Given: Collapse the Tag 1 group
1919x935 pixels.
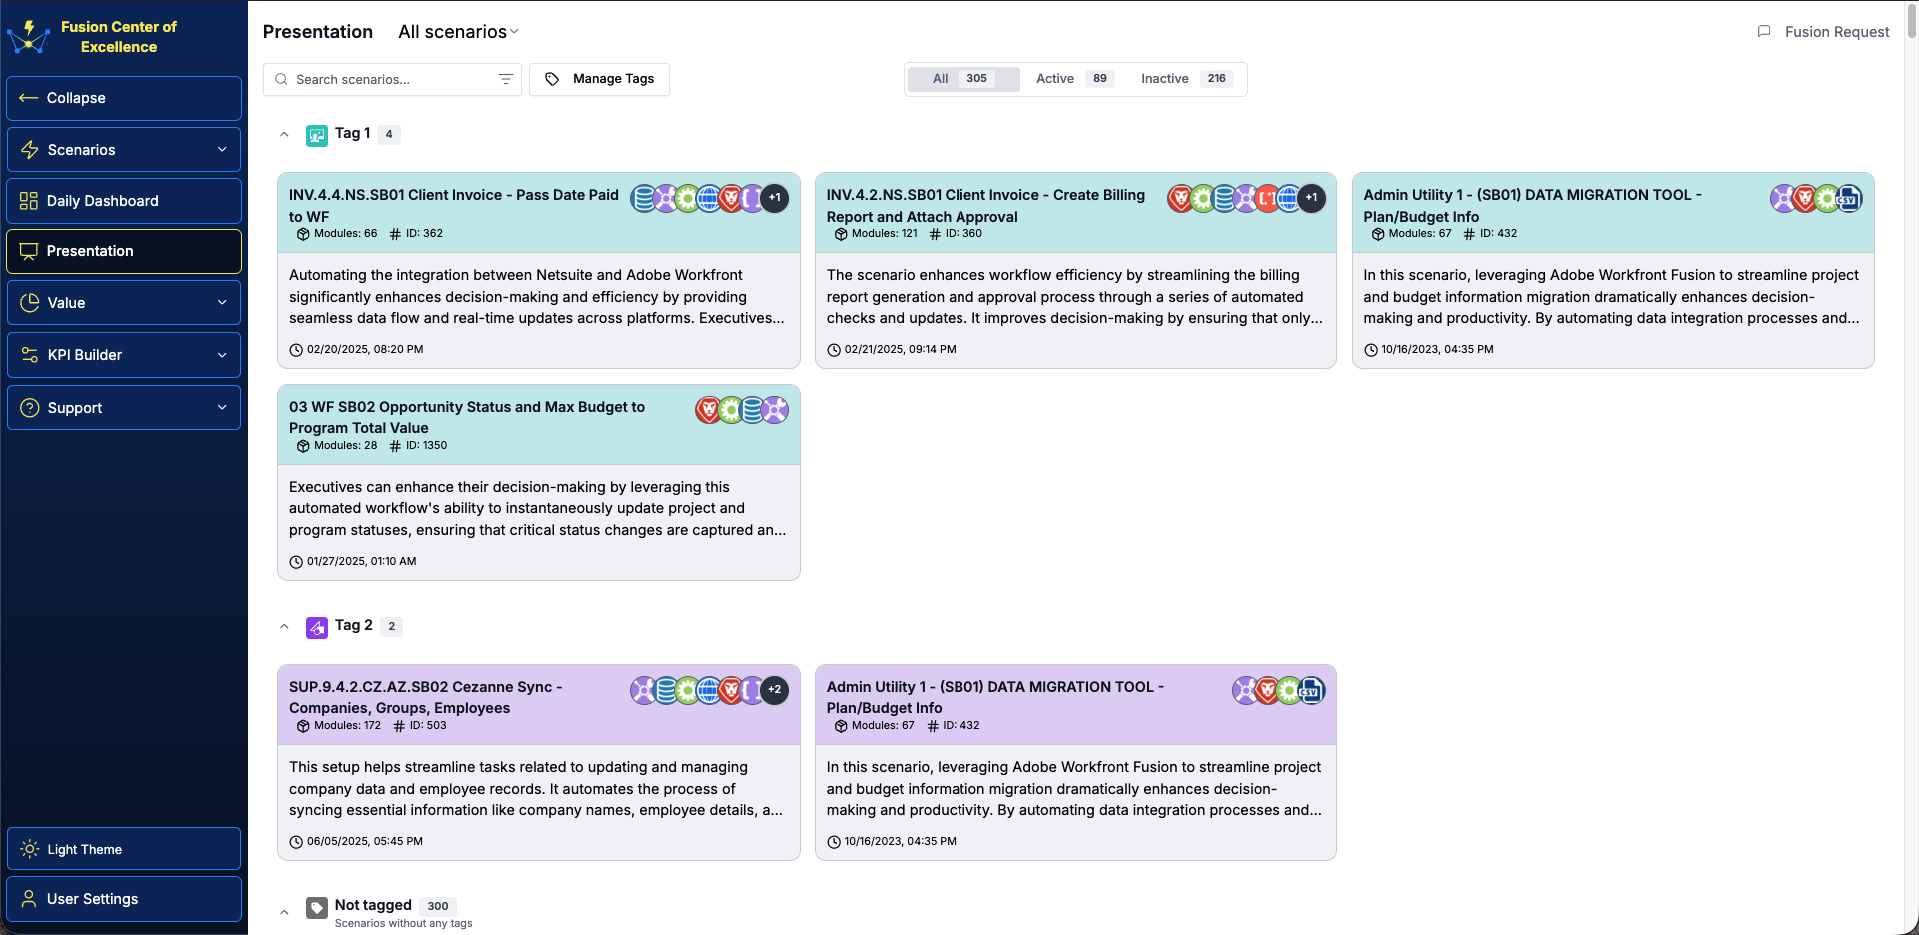Looking at the screenshot, I should [x=284, y=134].
